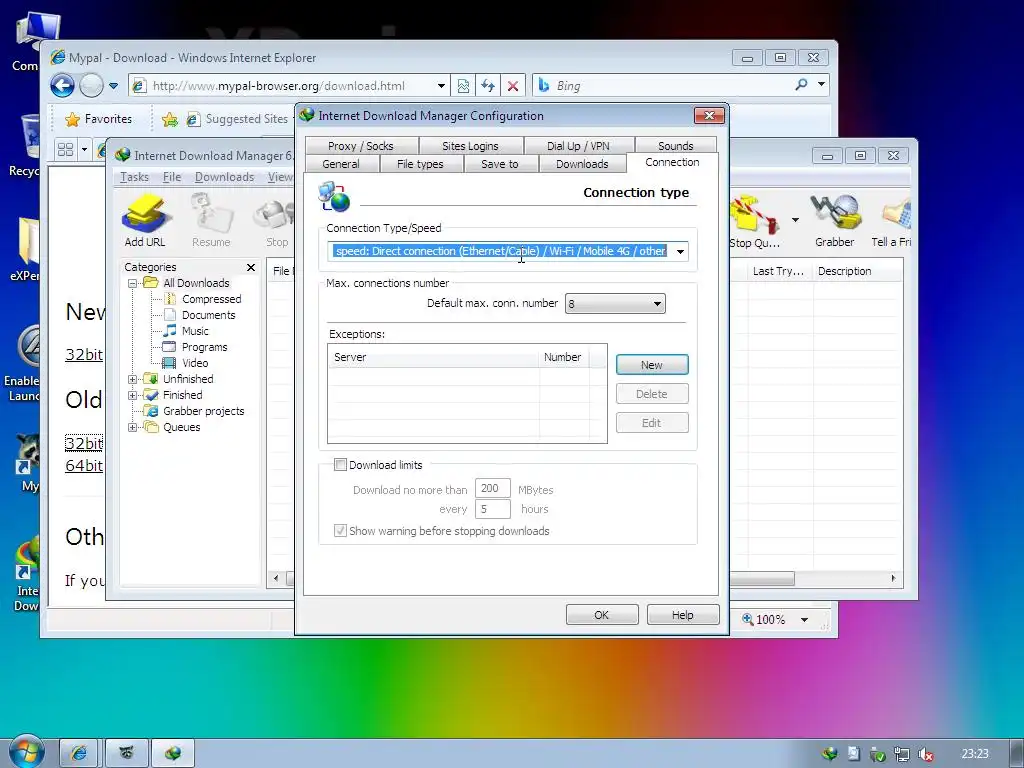Open the recent pages dropdown arrow
Image resolution: width=1024 pixels, height=768 pixels.
113,86
